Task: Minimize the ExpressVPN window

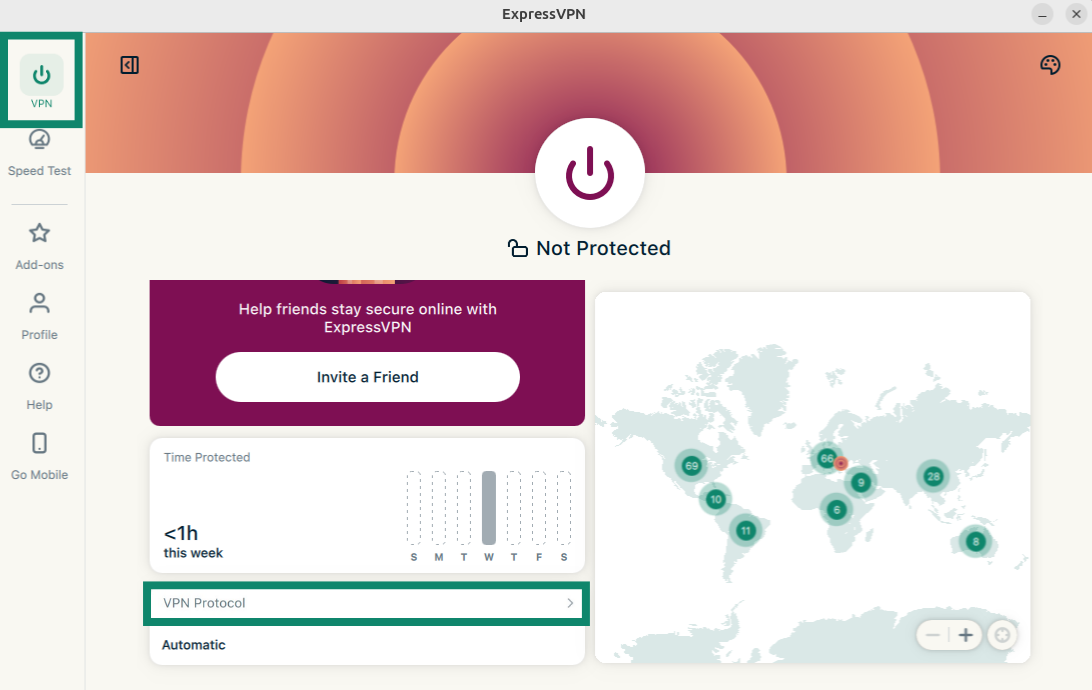Action: 1043,15
